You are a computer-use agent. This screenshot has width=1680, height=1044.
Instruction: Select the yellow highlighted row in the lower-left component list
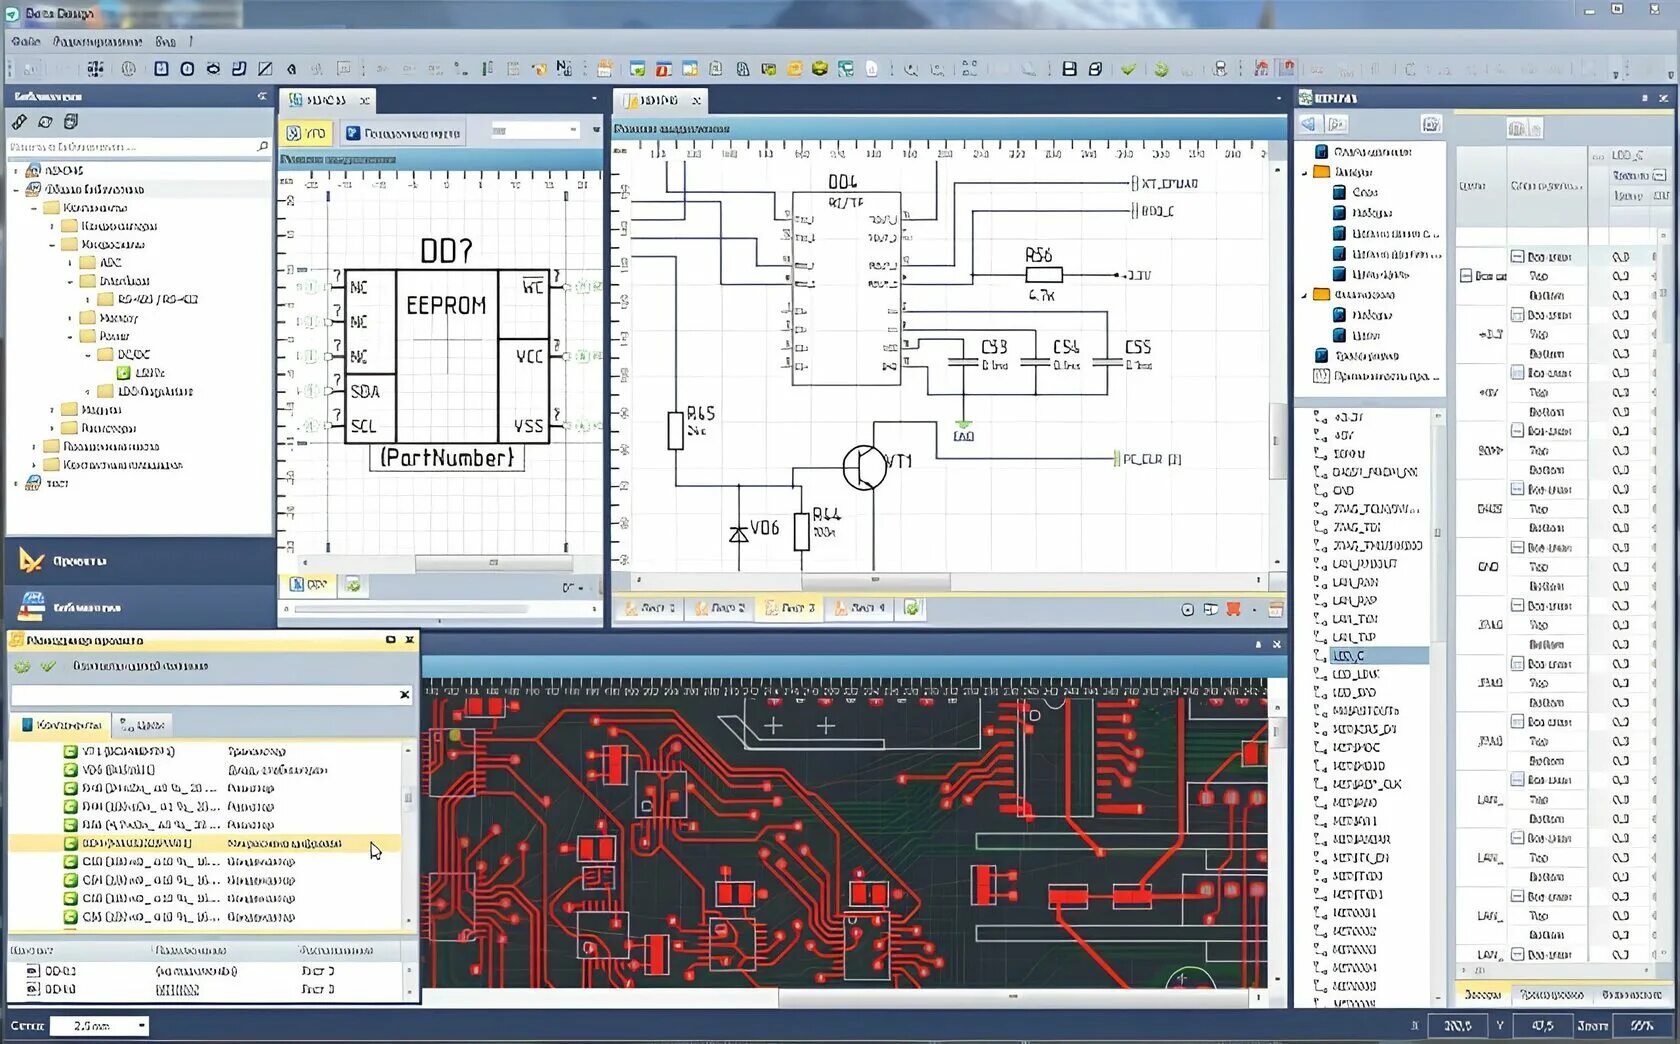click(x=206, y=843)
